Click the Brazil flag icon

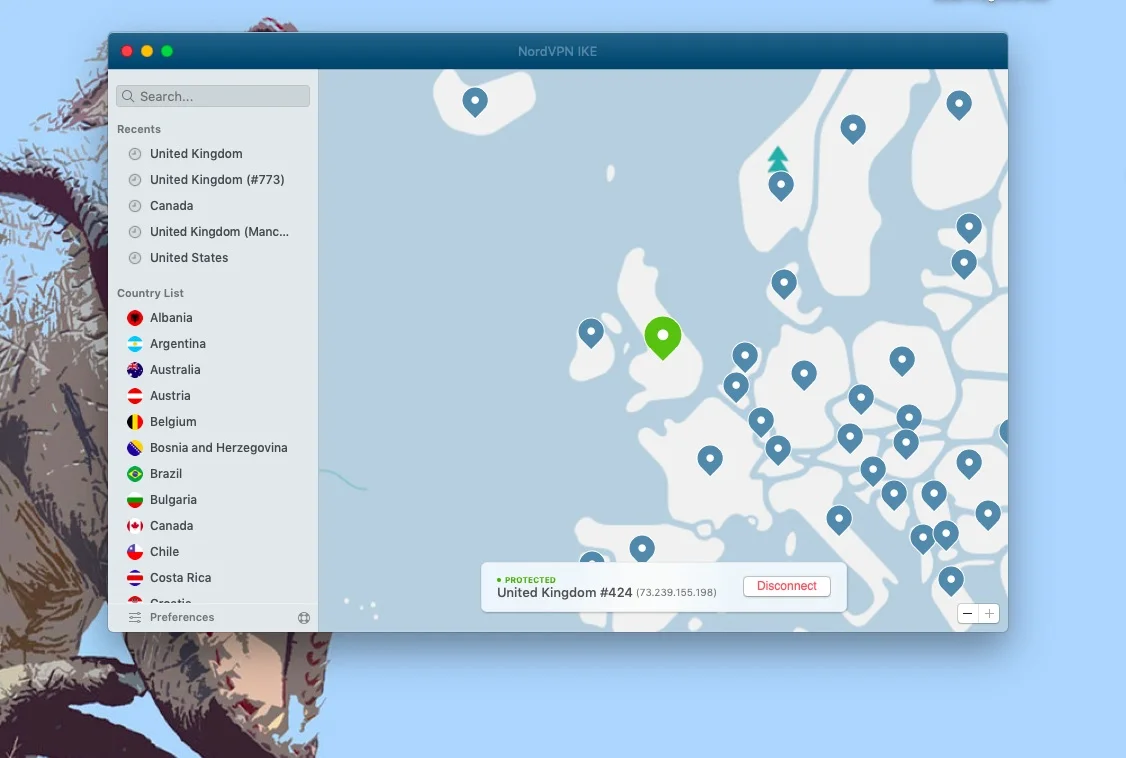coord(135,474)
